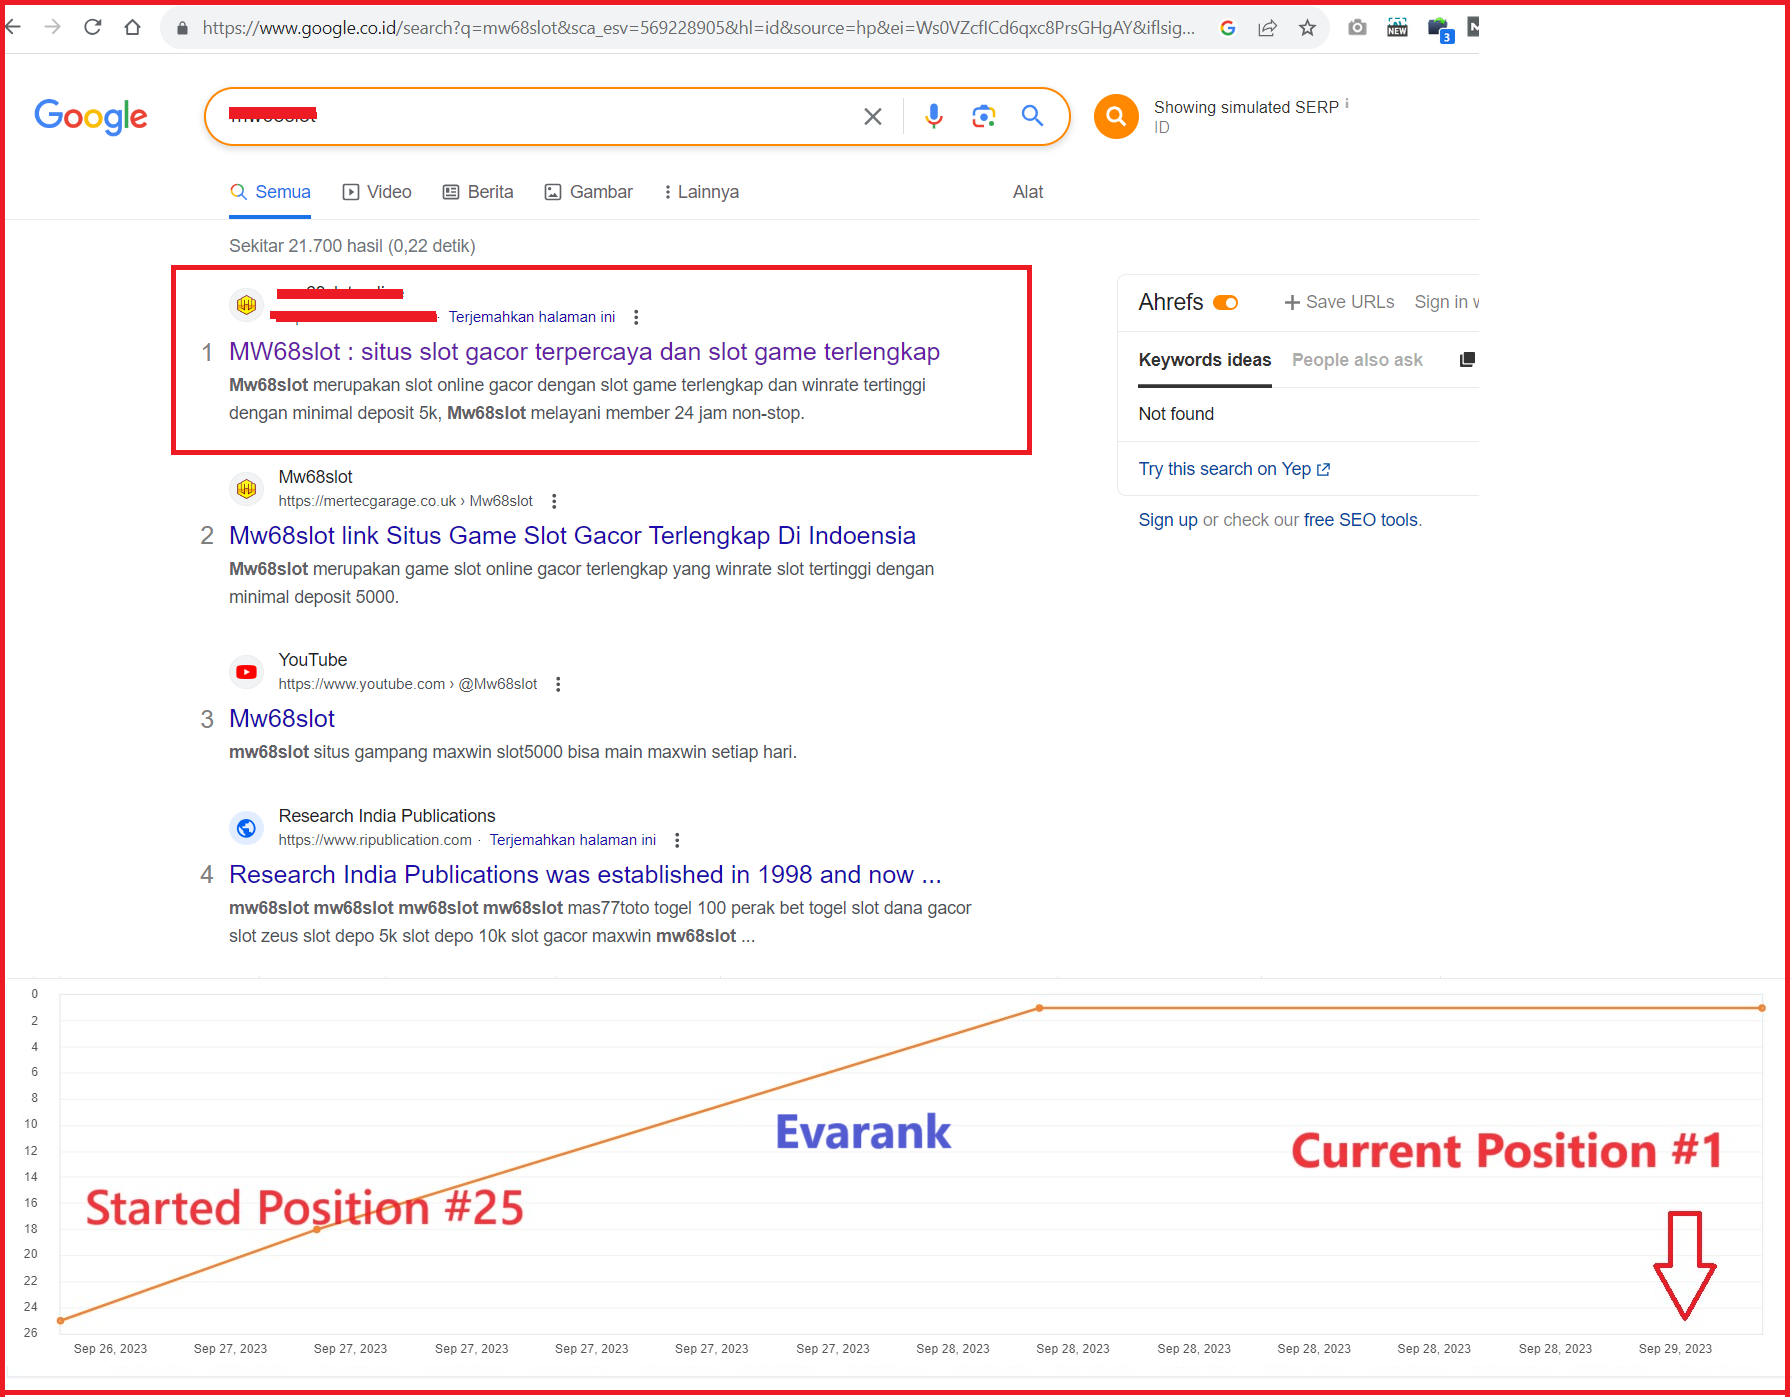This screenshot has height=1397, width=1792.
Task: Open the NEW-labelled extension icon
Action: point(1397,28)
